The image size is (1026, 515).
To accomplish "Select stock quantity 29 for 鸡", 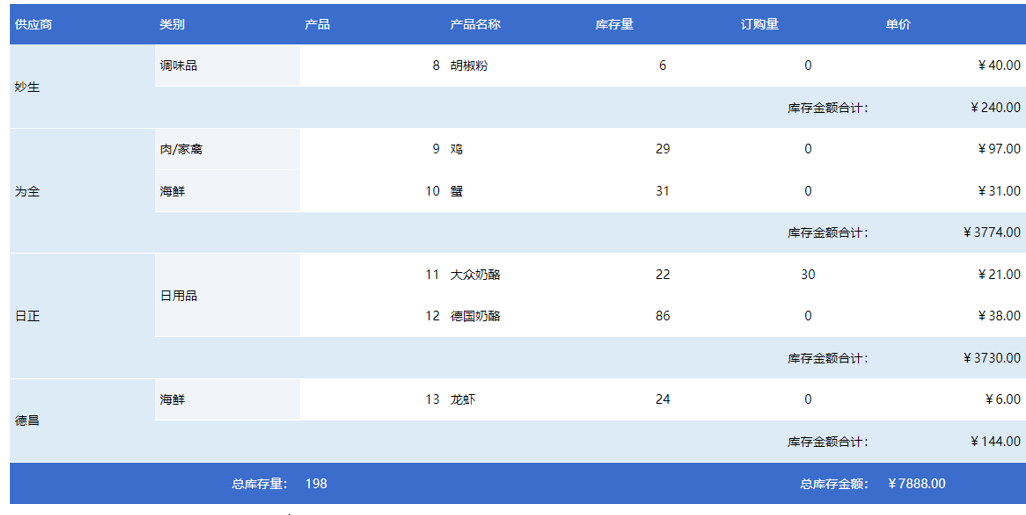I will pos(663,149).
